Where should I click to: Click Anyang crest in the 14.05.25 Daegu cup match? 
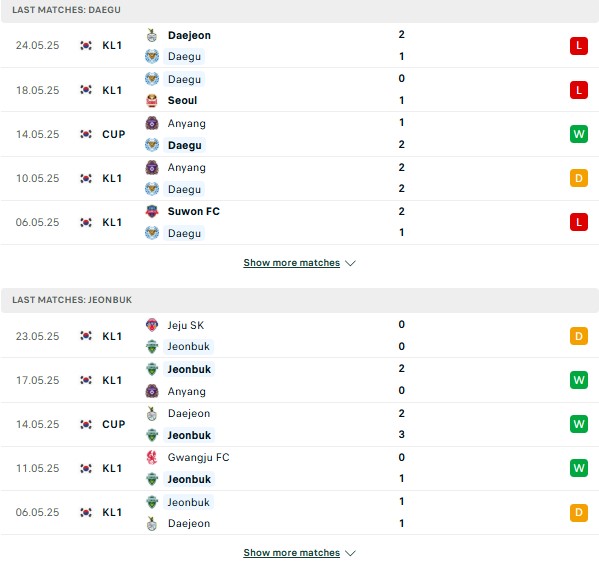[152, 123]
